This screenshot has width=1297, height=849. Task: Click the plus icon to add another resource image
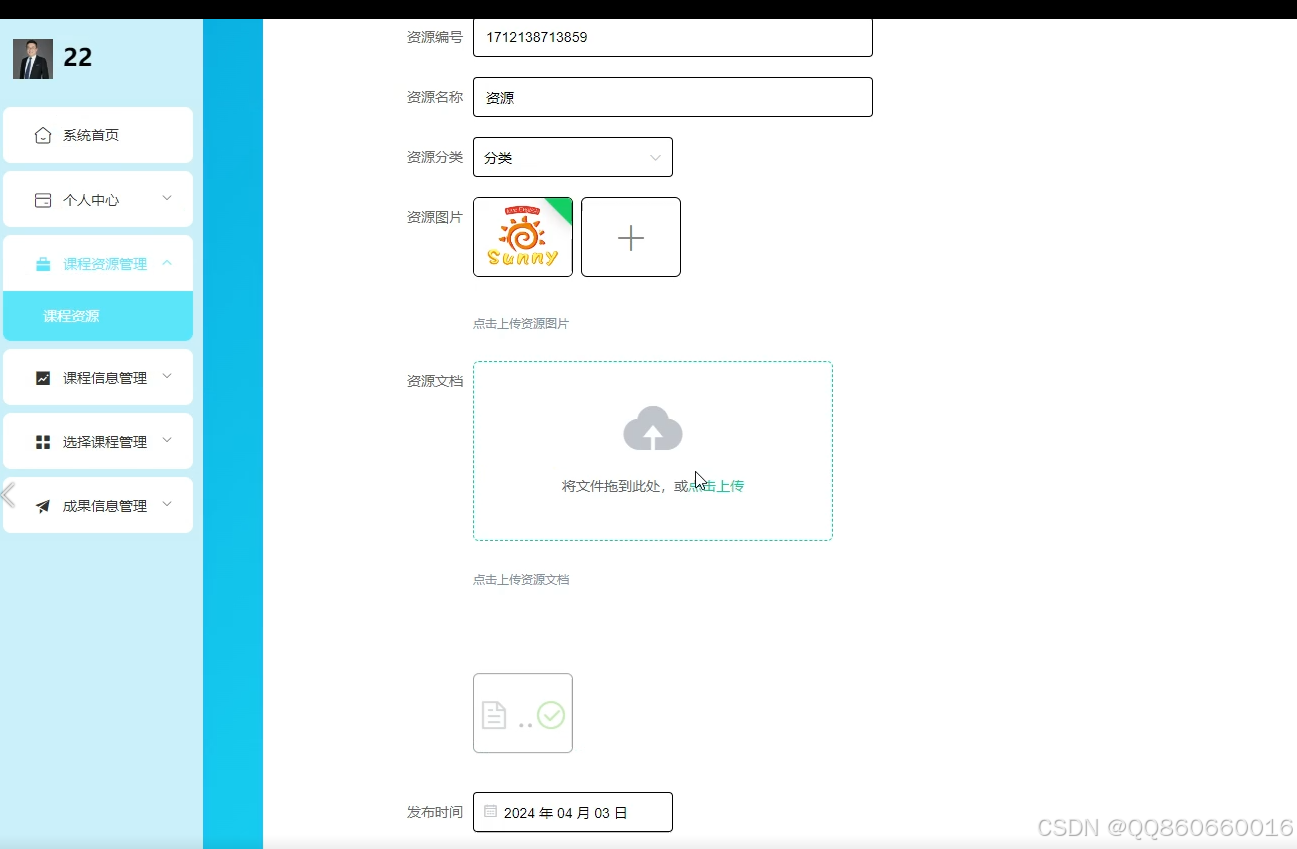630,237
